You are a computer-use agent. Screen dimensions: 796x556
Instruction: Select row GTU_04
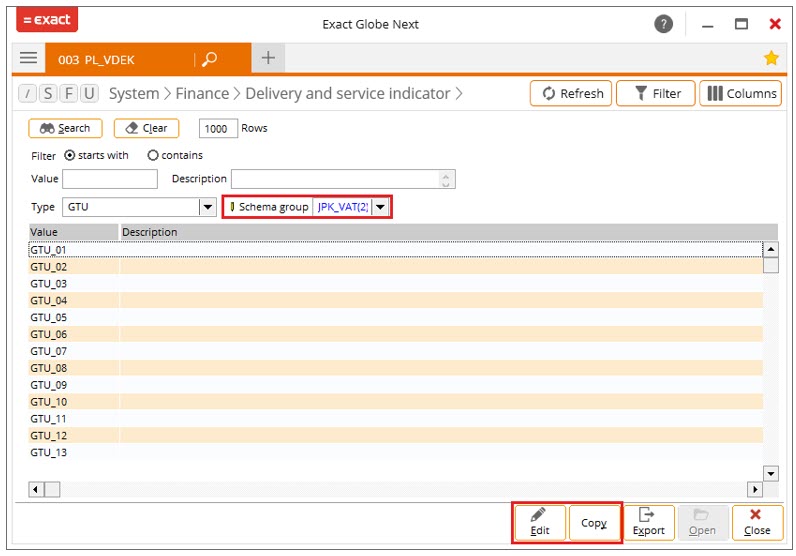[x=395, y=301]
